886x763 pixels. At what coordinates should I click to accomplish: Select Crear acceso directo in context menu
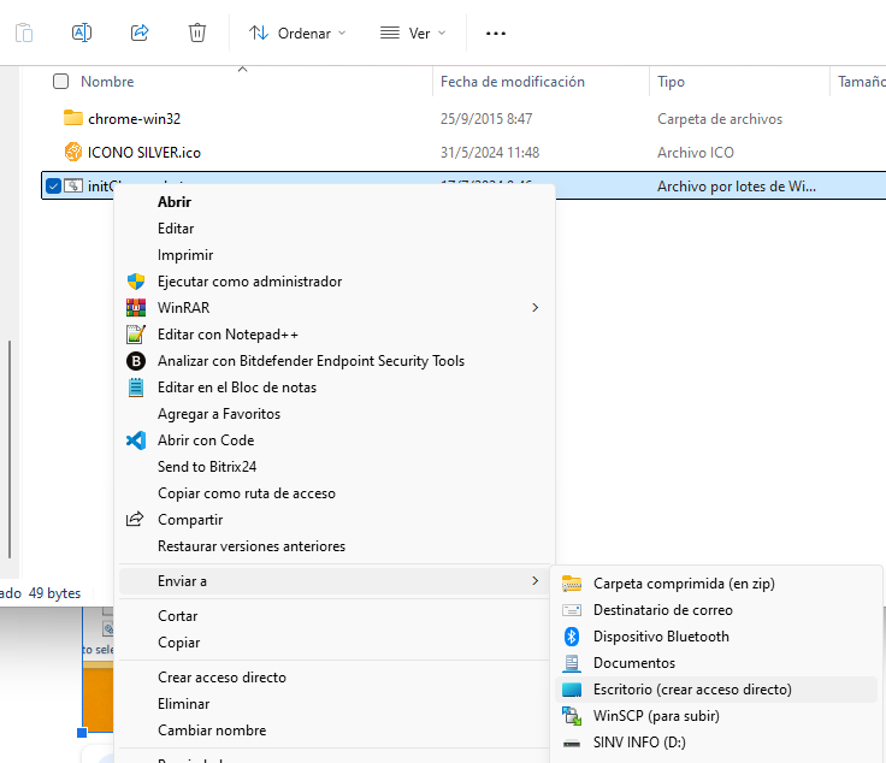pyautogui.click(x=222, y=677)
